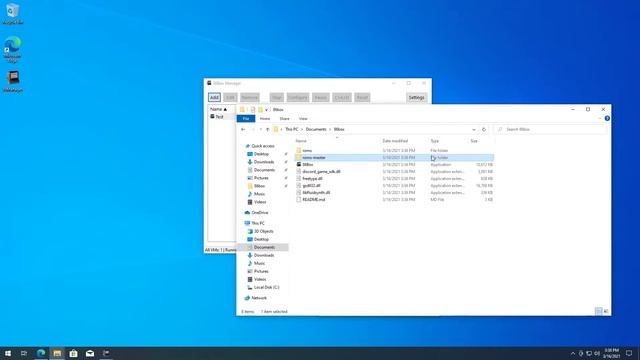Image resolution: width=640 pixels, height=360 pixels.
Task: Open Microsoft Store from taskbar
Action: [x=73, y=353]
